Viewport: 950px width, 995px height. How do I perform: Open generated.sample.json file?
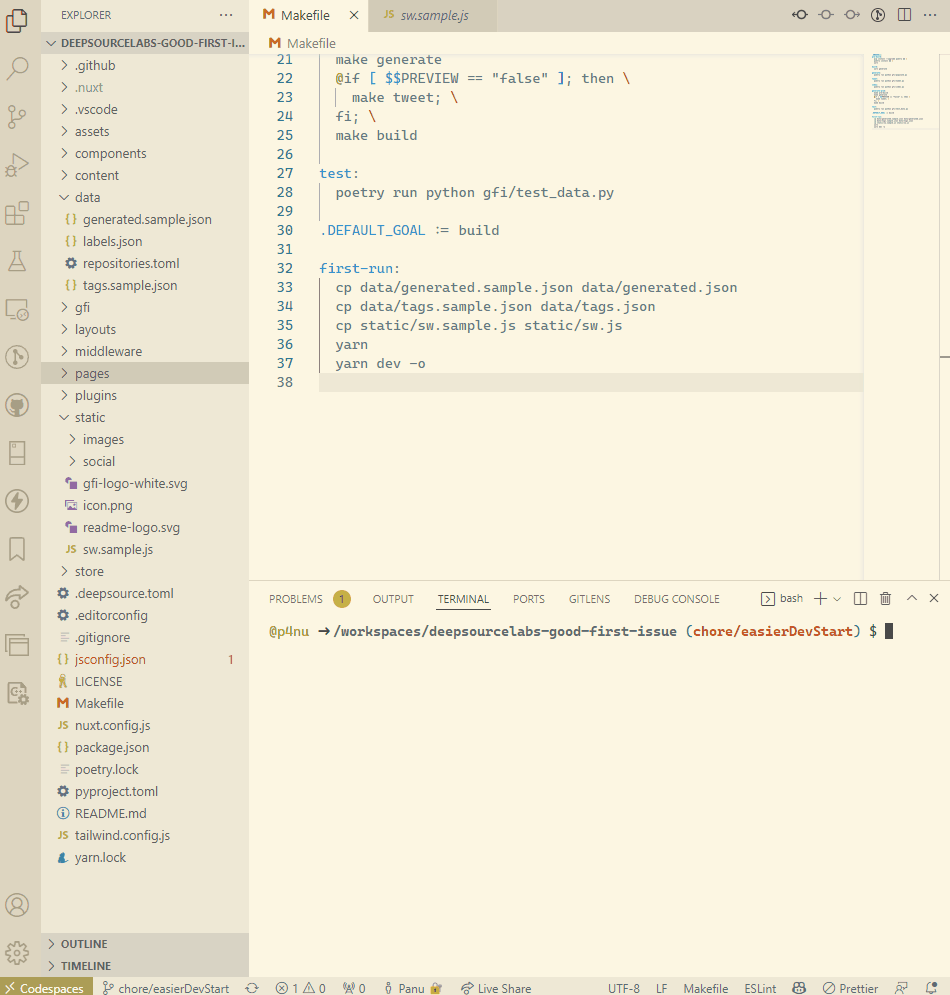[x=147, y=220]
